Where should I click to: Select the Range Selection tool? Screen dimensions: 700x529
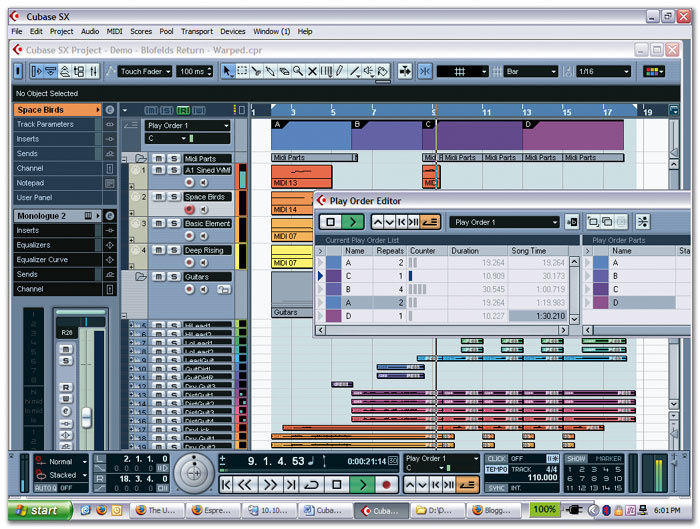pyautogui.click(x=242, y=71)
